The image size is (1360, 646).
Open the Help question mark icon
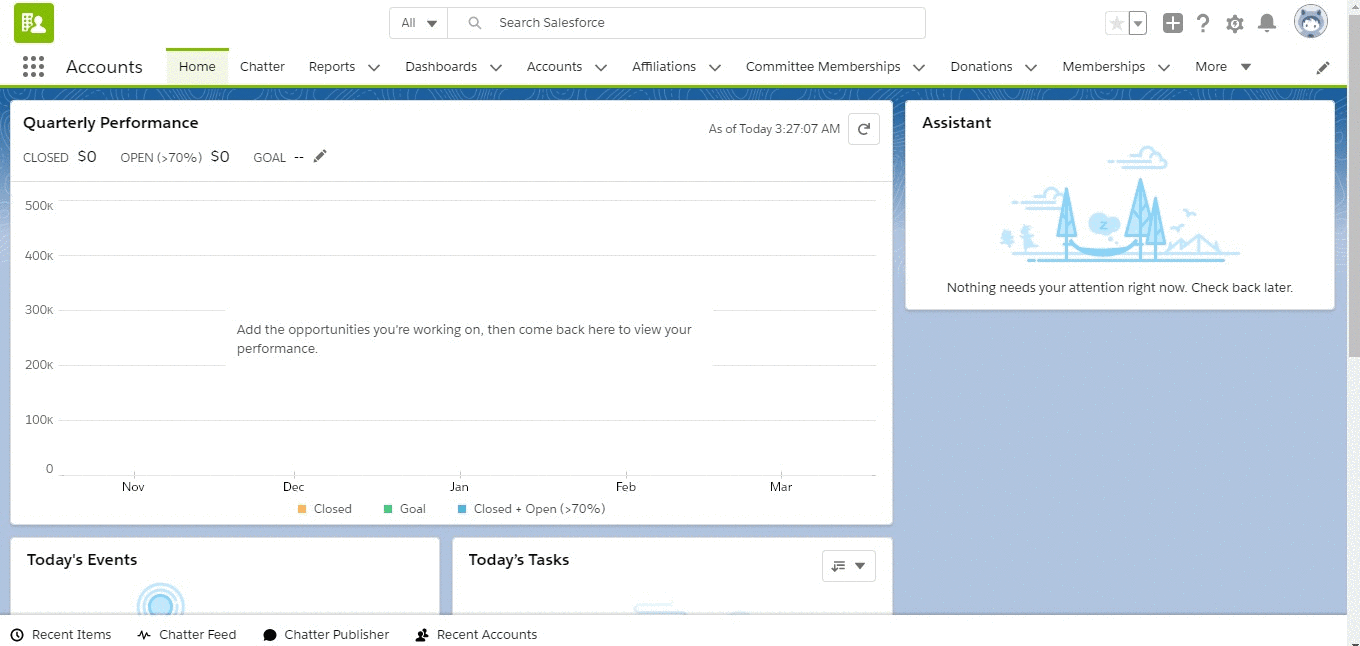point(1203,23)
